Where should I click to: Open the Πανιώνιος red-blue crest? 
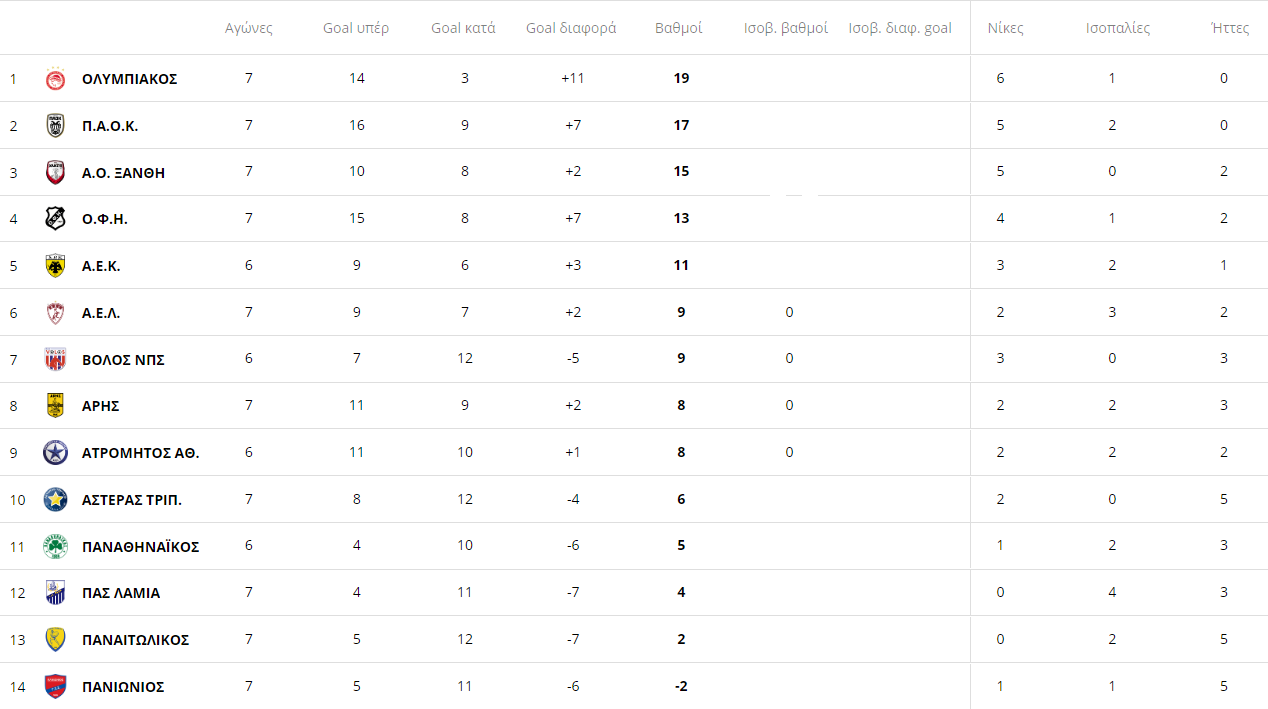[56, 687]
